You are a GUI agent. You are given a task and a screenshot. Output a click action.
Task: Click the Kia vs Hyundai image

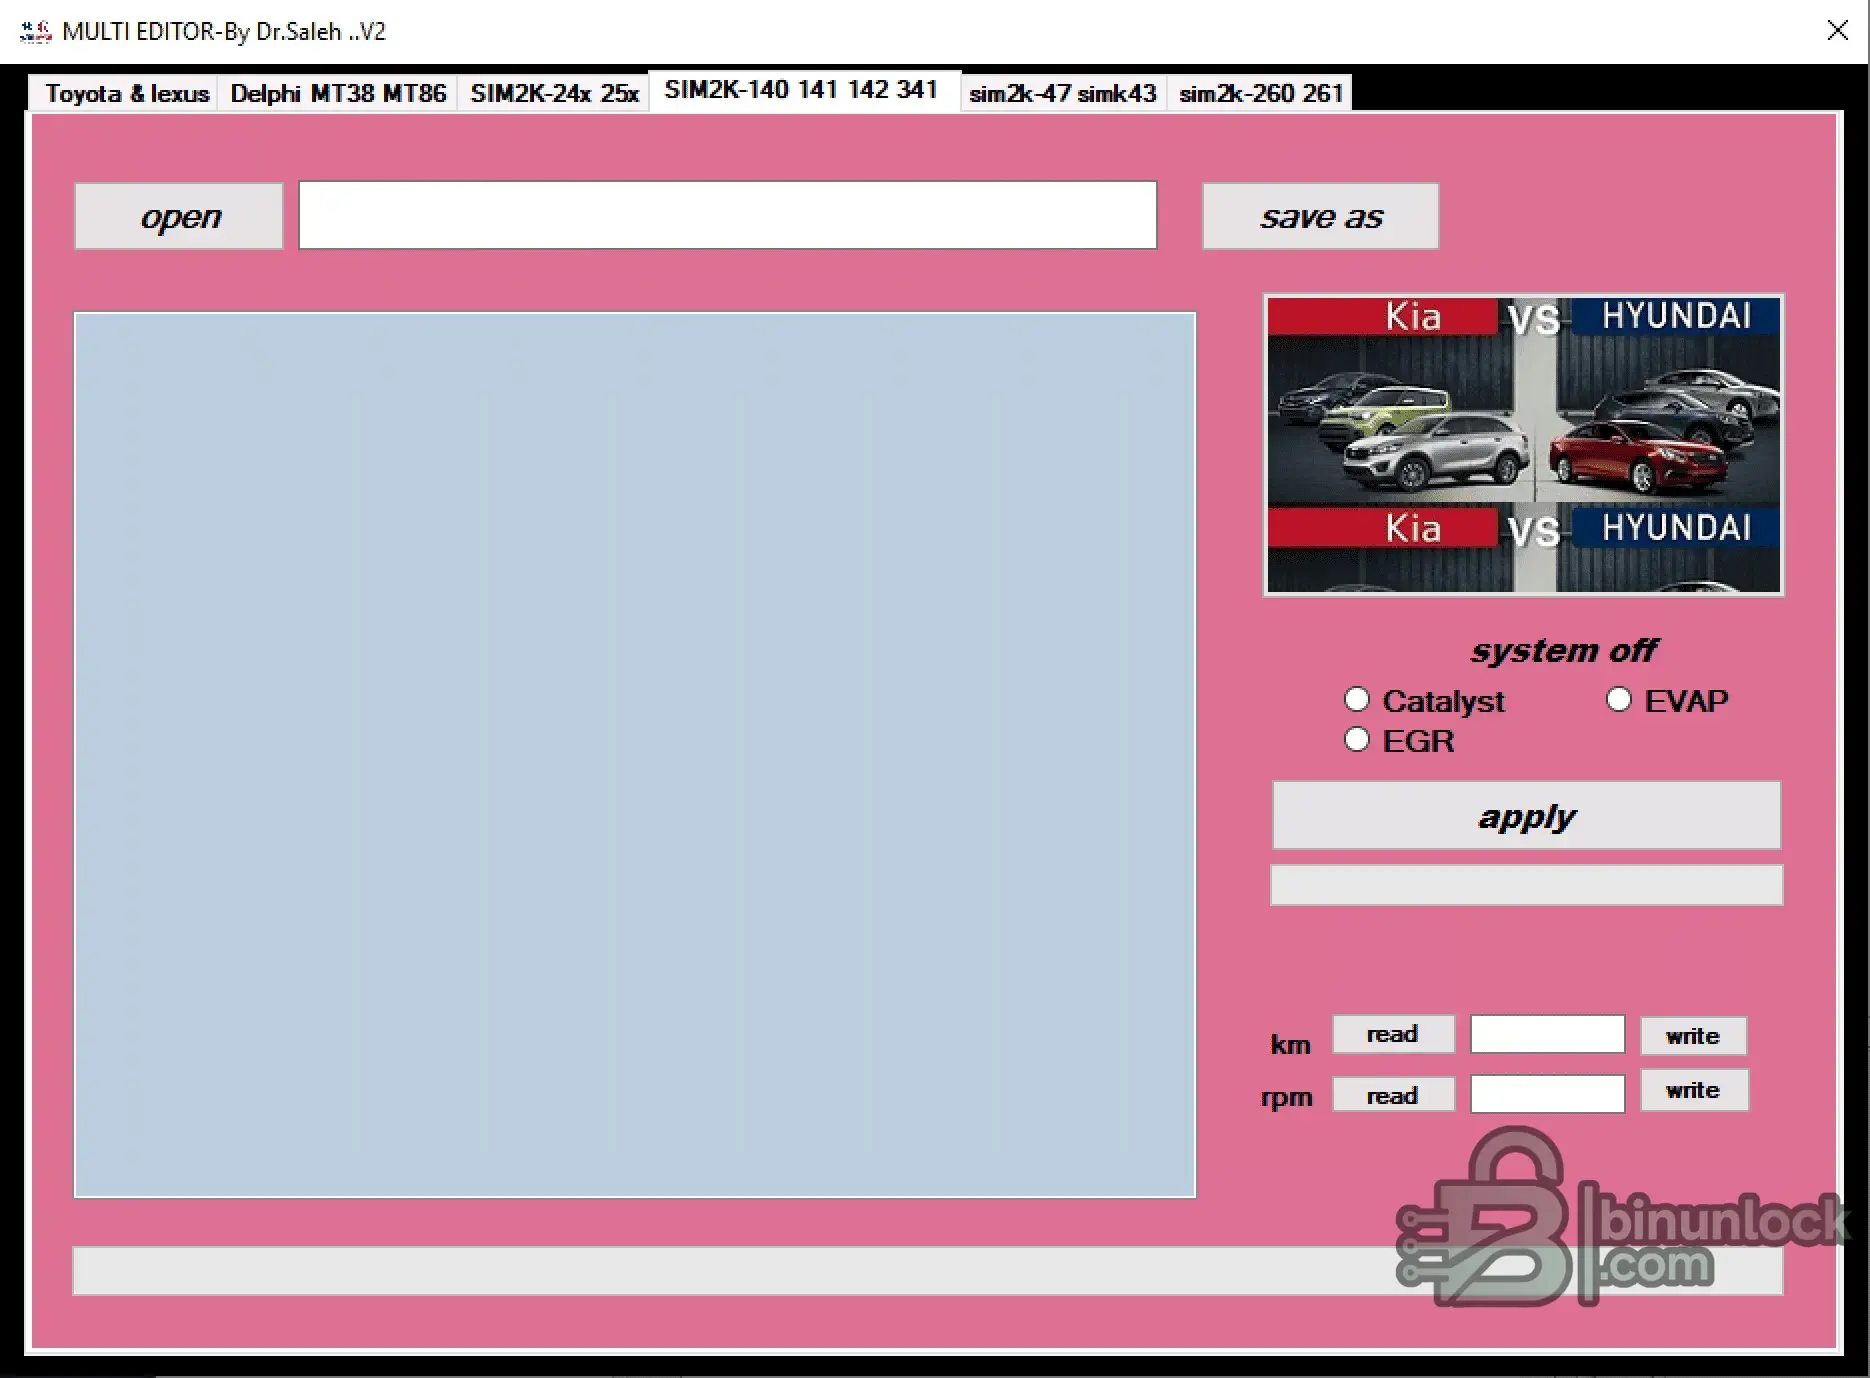point(1524,445)
